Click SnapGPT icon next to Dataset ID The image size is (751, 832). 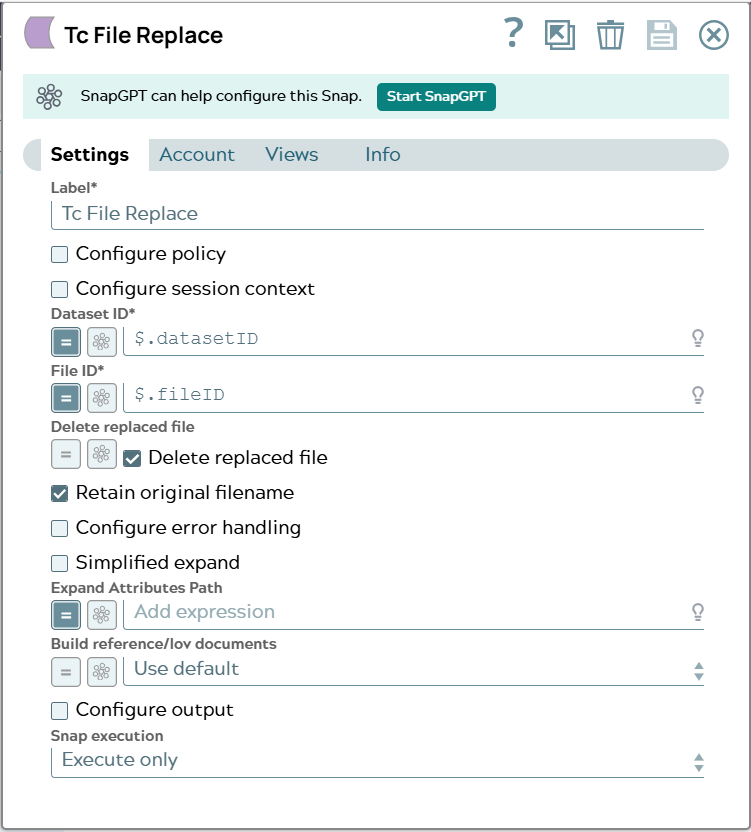101,342
